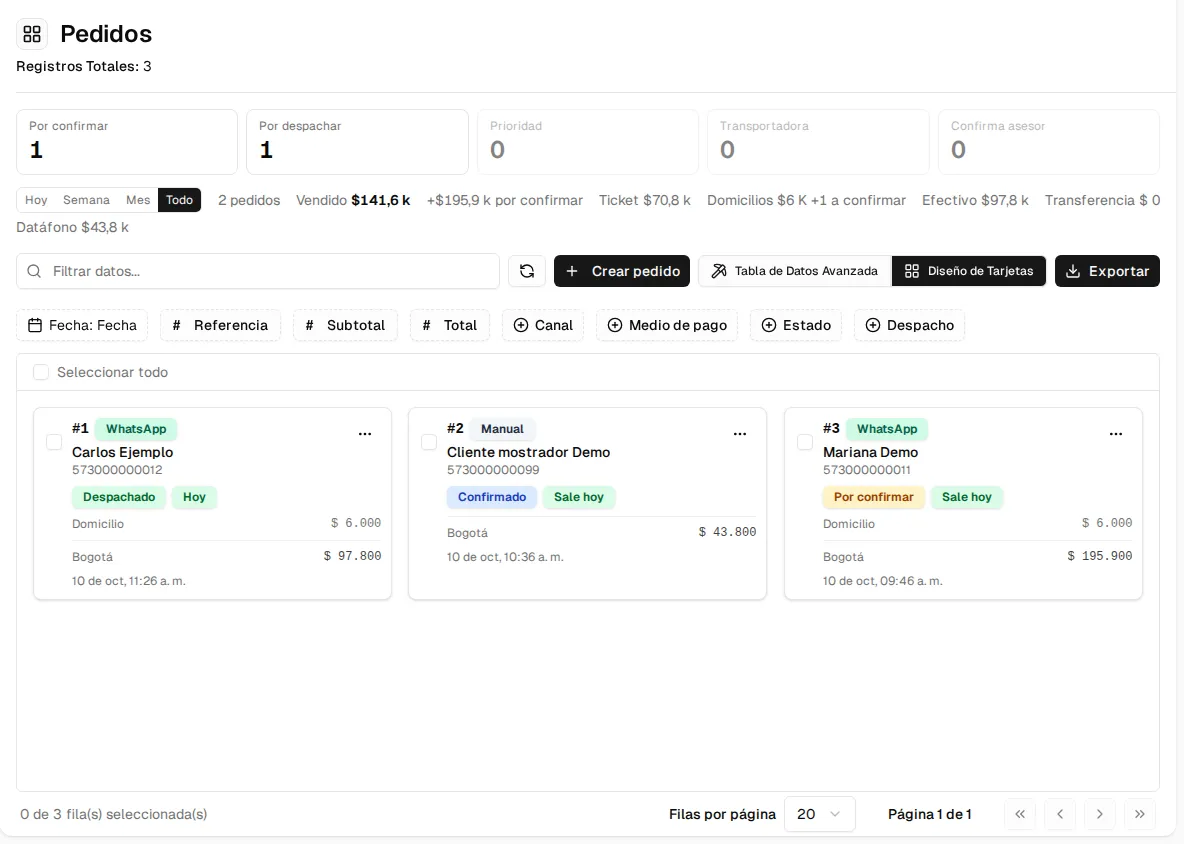1184x844 pixels.
Task: Select the checkbox for Carlos Ejemplo order
Action: 54,442
